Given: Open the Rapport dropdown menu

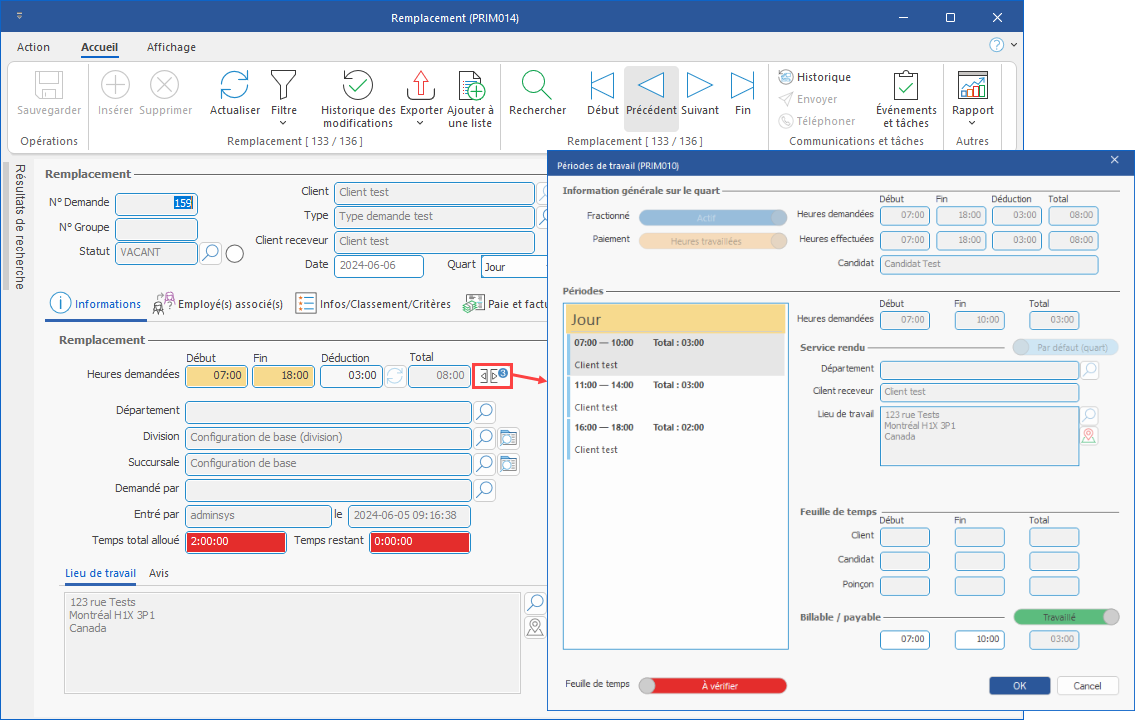Looking at the screenshot, I should point(972,123).
